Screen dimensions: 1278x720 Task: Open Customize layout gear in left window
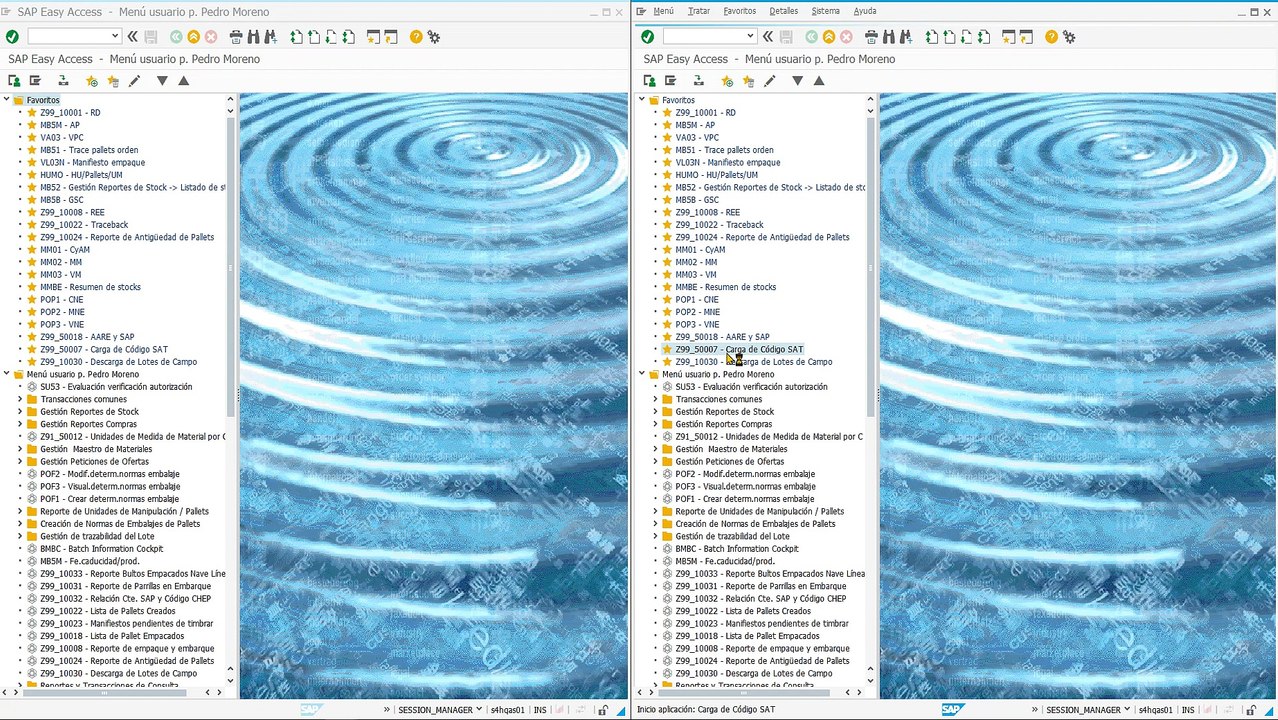pyautogui.click(x=434, y=37)
